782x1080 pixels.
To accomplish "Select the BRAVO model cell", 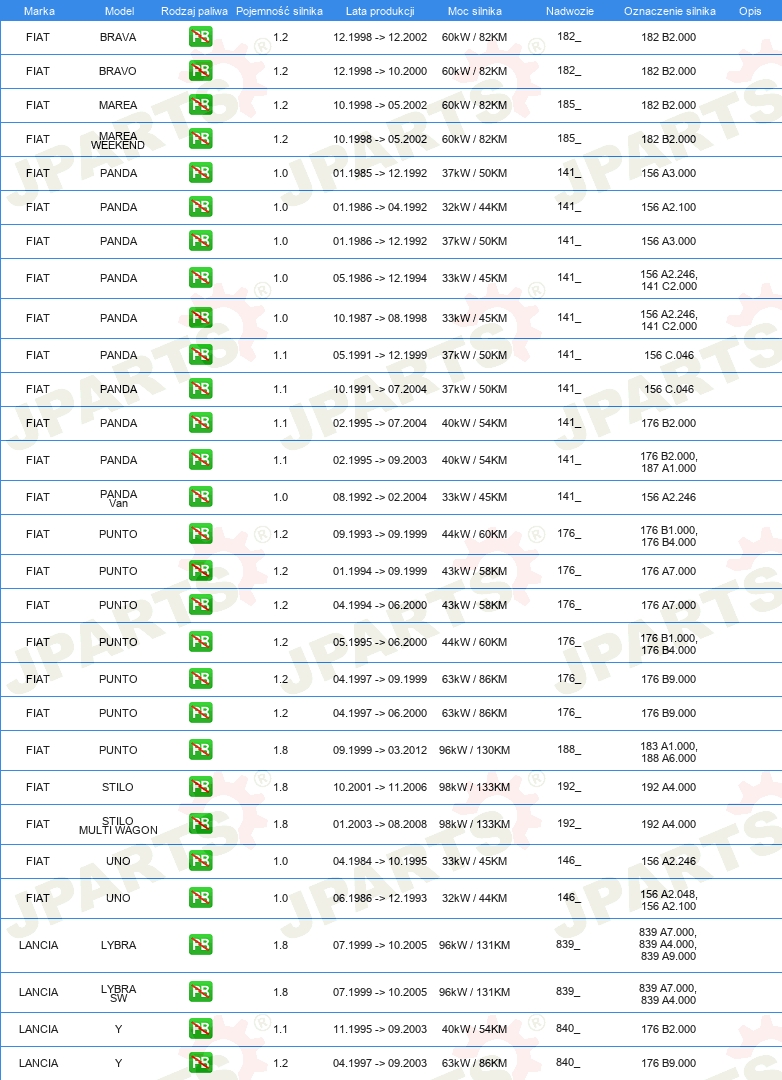I will 118,71.
